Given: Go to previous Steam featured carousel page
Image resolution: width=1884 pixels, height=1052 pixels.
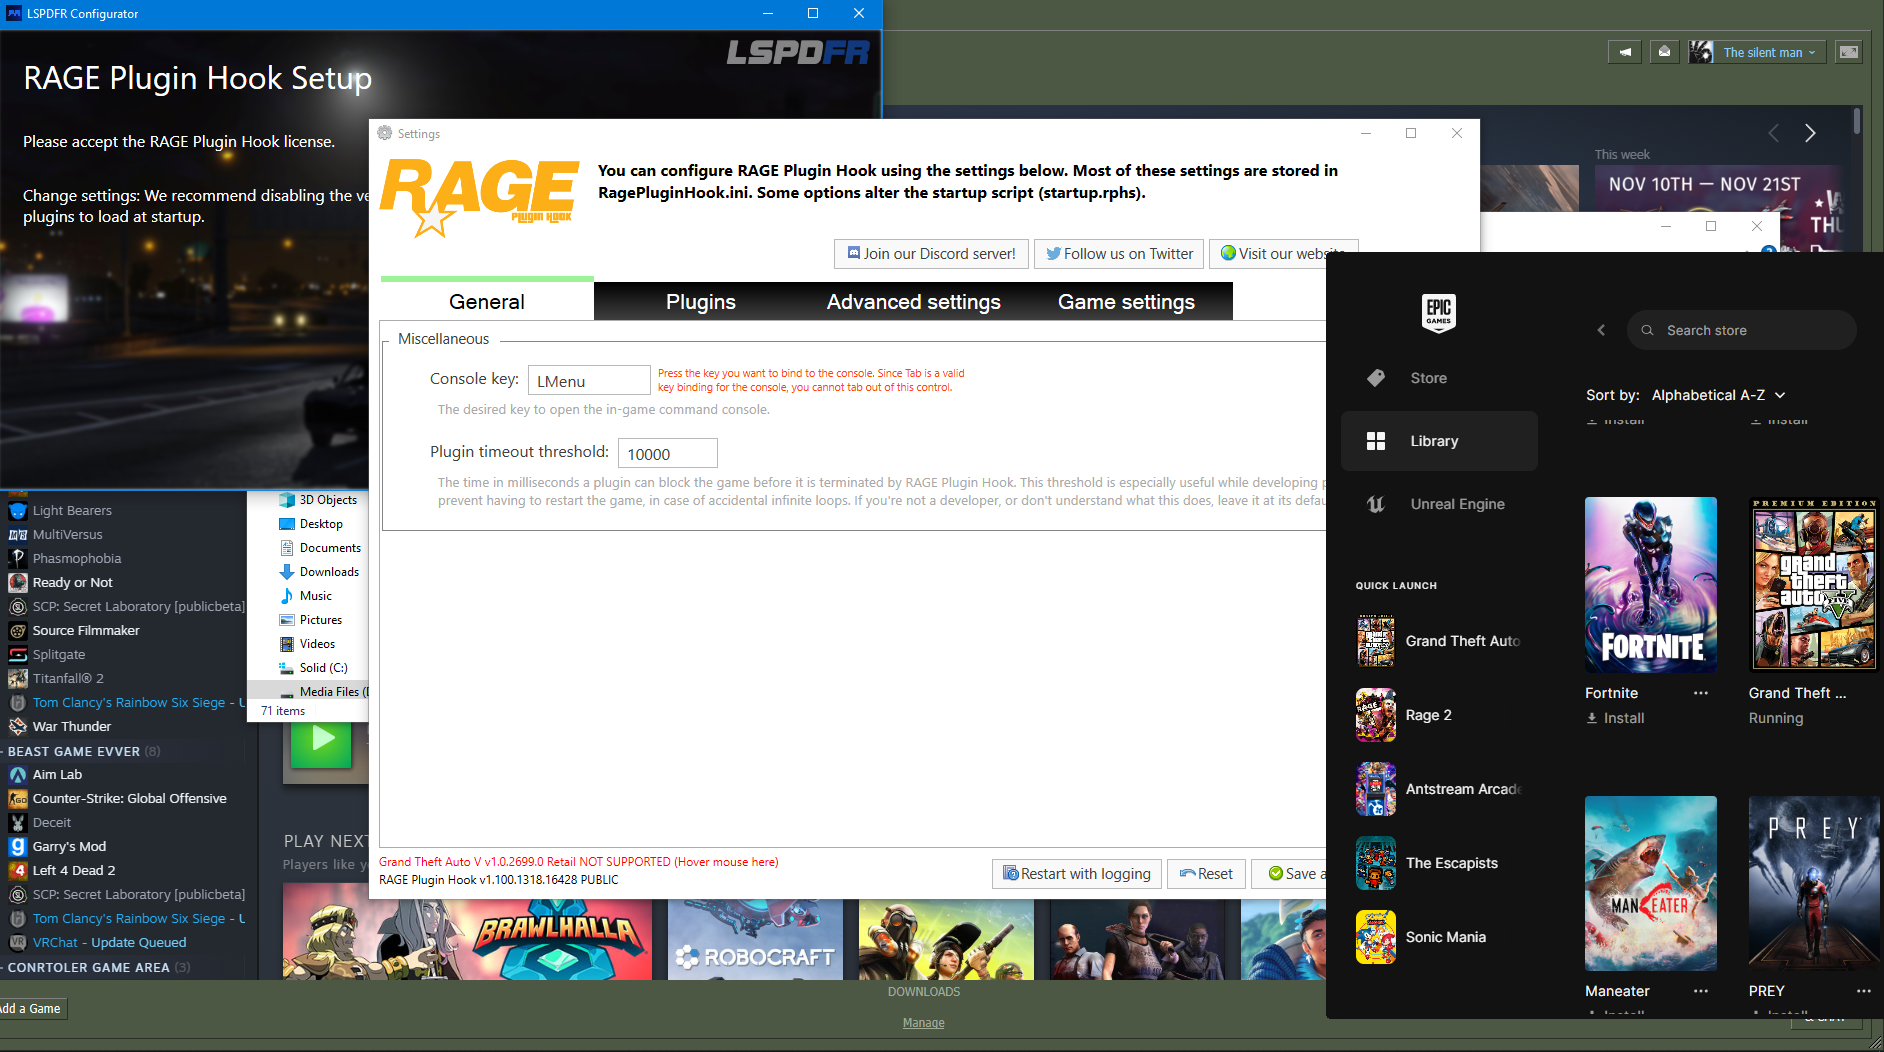Looking at the screenshot, I should [1774, 133].
